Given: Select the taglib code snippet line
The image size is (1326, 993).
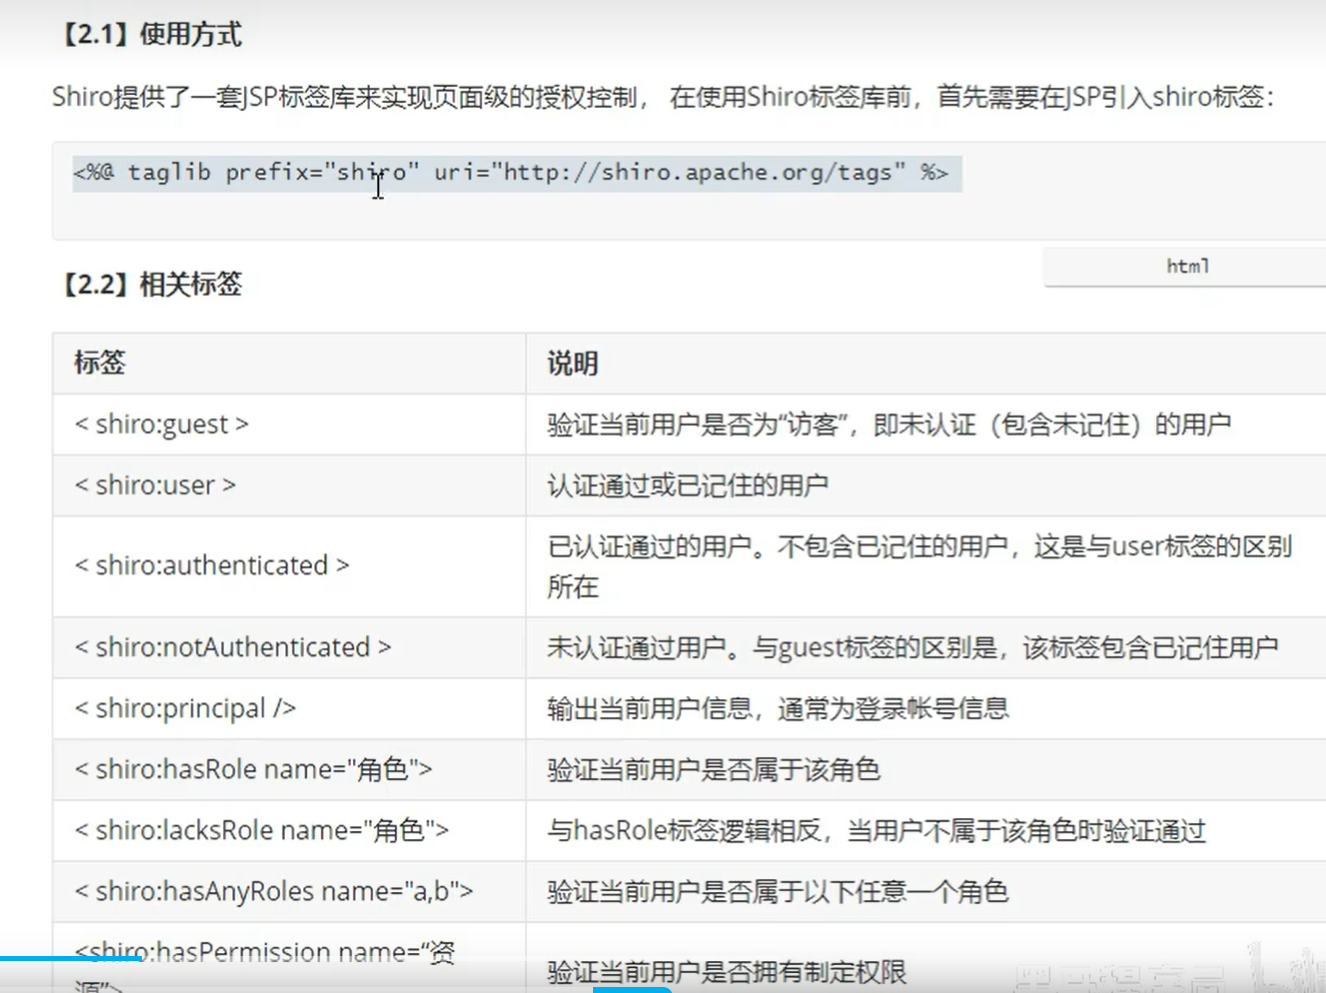Looking at the screenshot, I should click(x=516, y=172).
